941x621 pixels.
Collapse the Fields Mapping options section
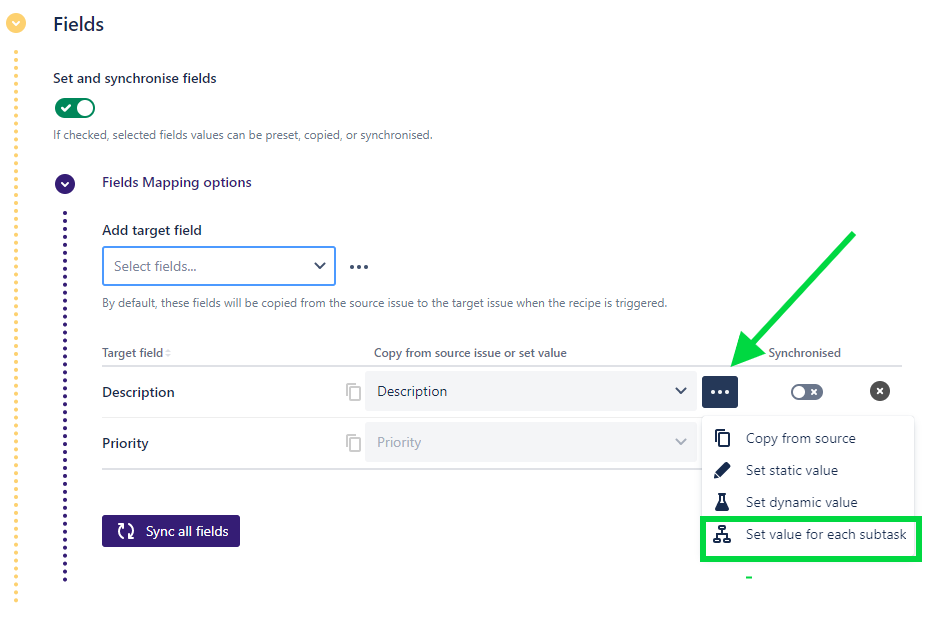pos(65,184)
